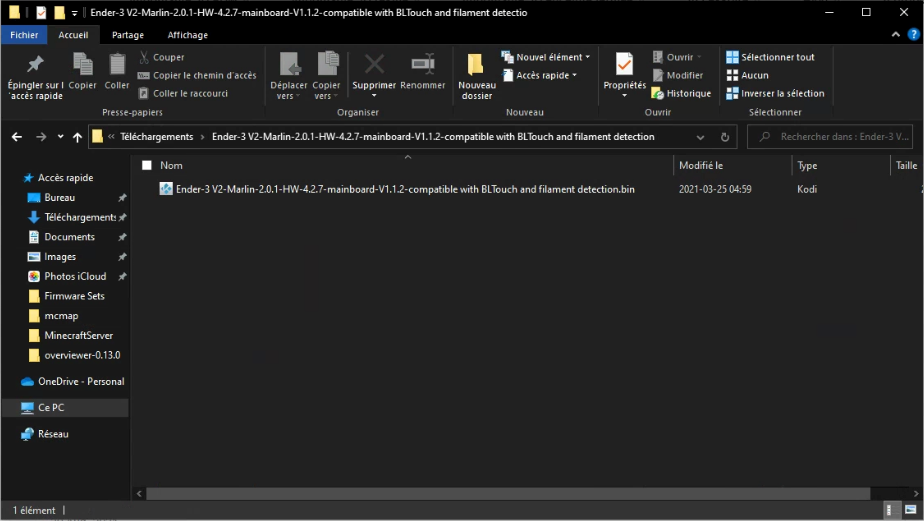Open Copier vers menu
Image resolution: width=924 pixels, height=521 pixels.
326,77
